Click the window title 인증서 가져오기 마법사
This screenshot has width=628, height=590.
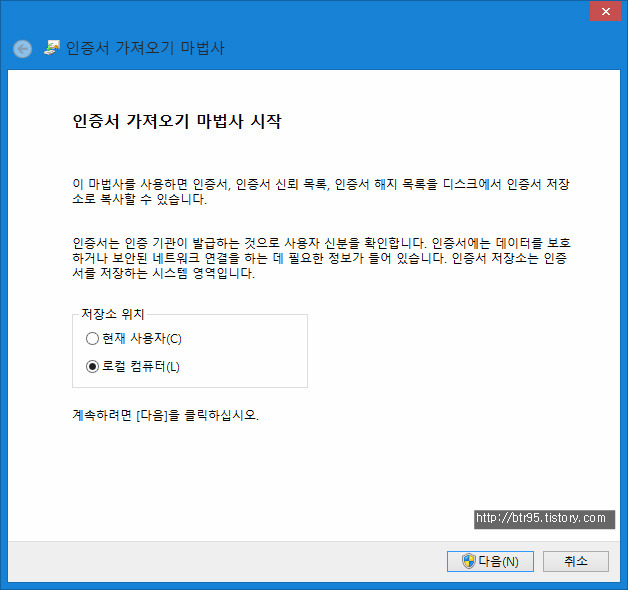145,48
